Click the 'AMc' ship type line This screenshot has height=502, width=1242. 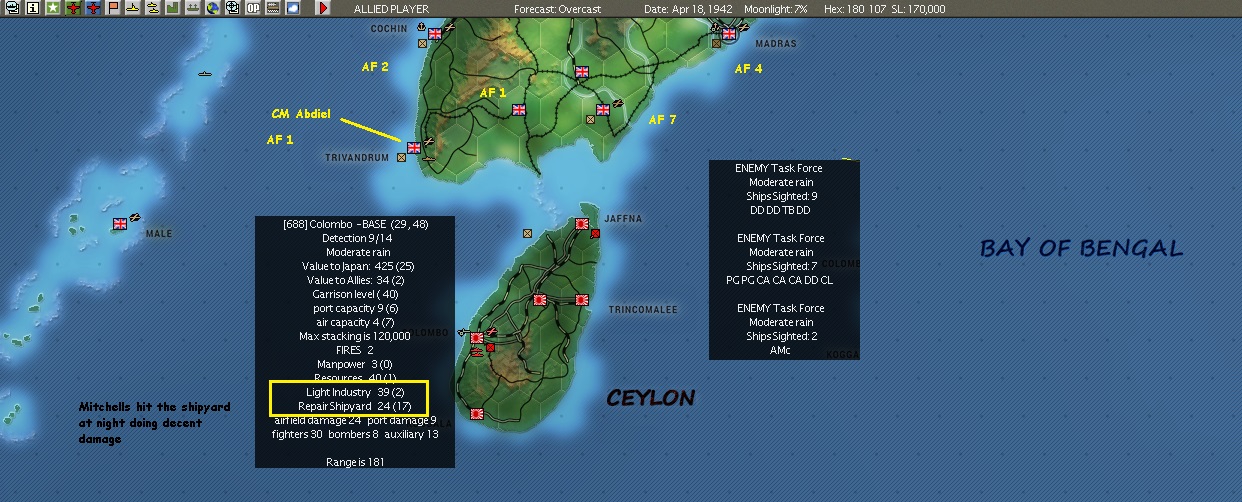pyautogui.click(x=780, y=351)
